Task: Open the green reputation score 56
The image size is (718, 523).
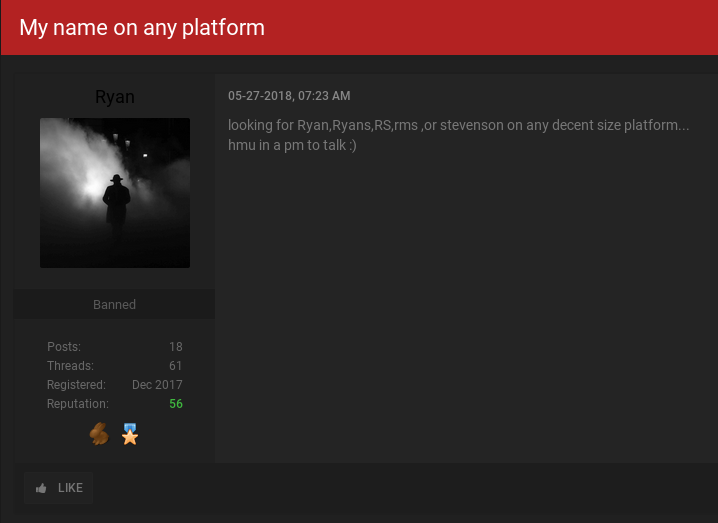Action: pos(176,403)
